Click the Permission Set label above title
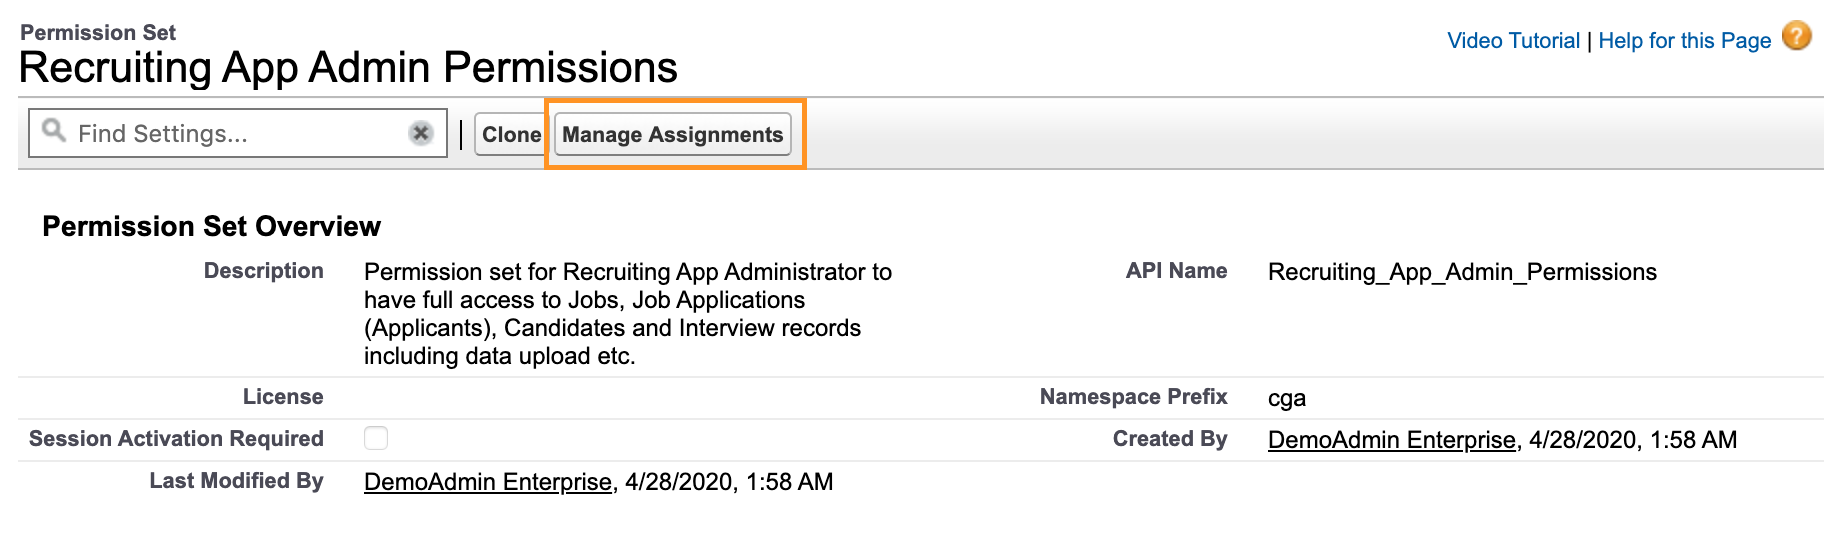Image resolution: width=1838 pixels, height=548 pixels. (98, 33)
